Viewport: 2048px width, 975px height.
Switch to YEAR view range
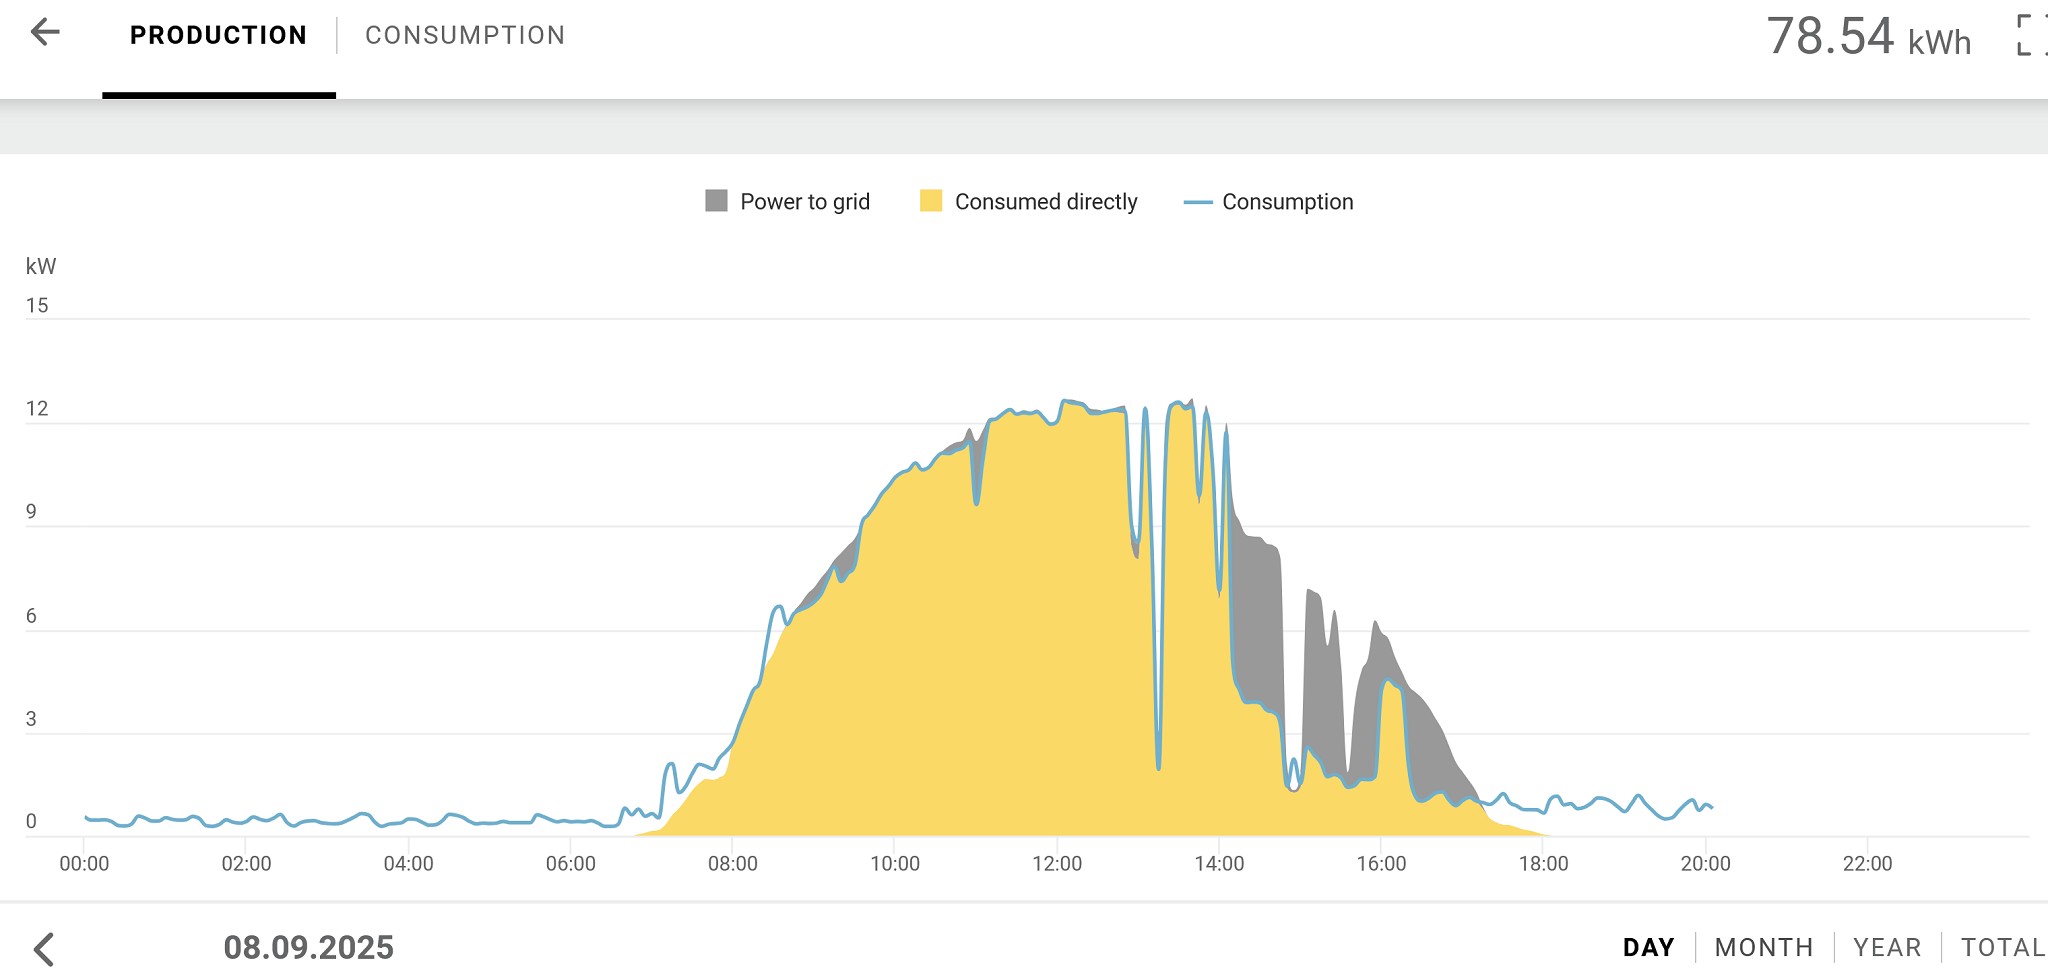(x=1887, y=947)
